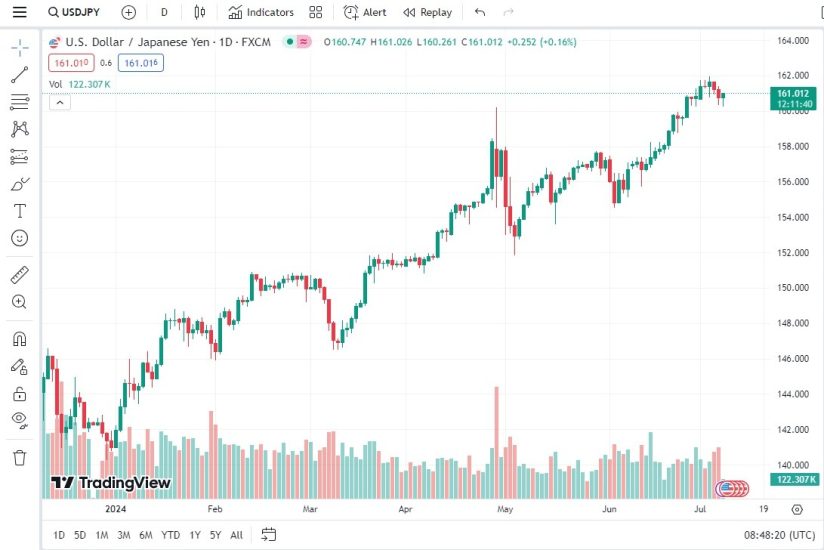This screenshot has height=550, width=824.
Task: Open the Fibonacci retracement tools
Action: tap(19, 102)
